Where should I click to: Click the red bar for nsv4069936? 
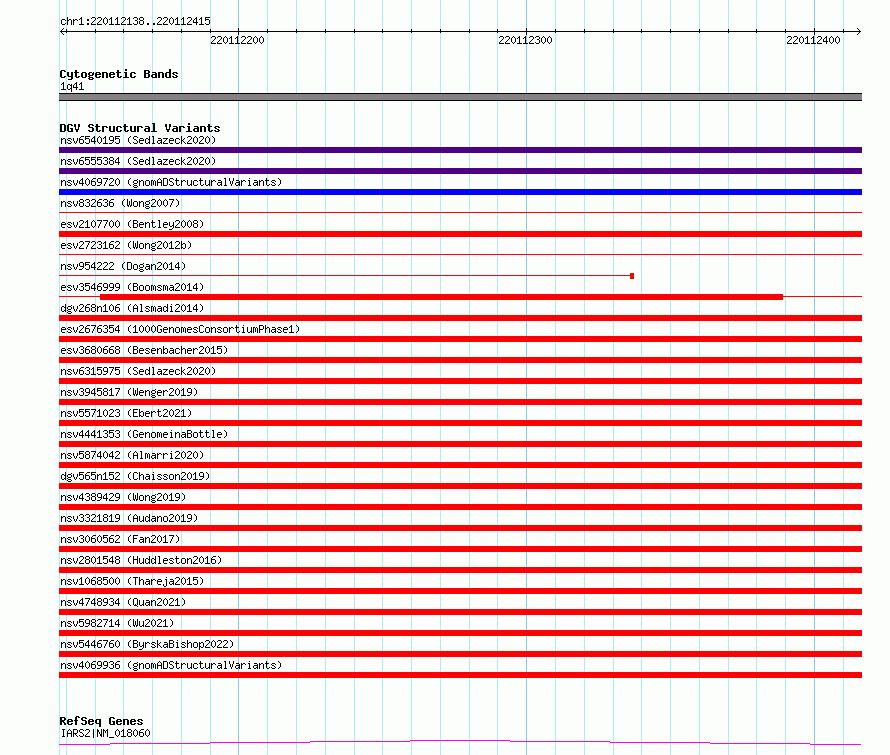click(460, 675)
